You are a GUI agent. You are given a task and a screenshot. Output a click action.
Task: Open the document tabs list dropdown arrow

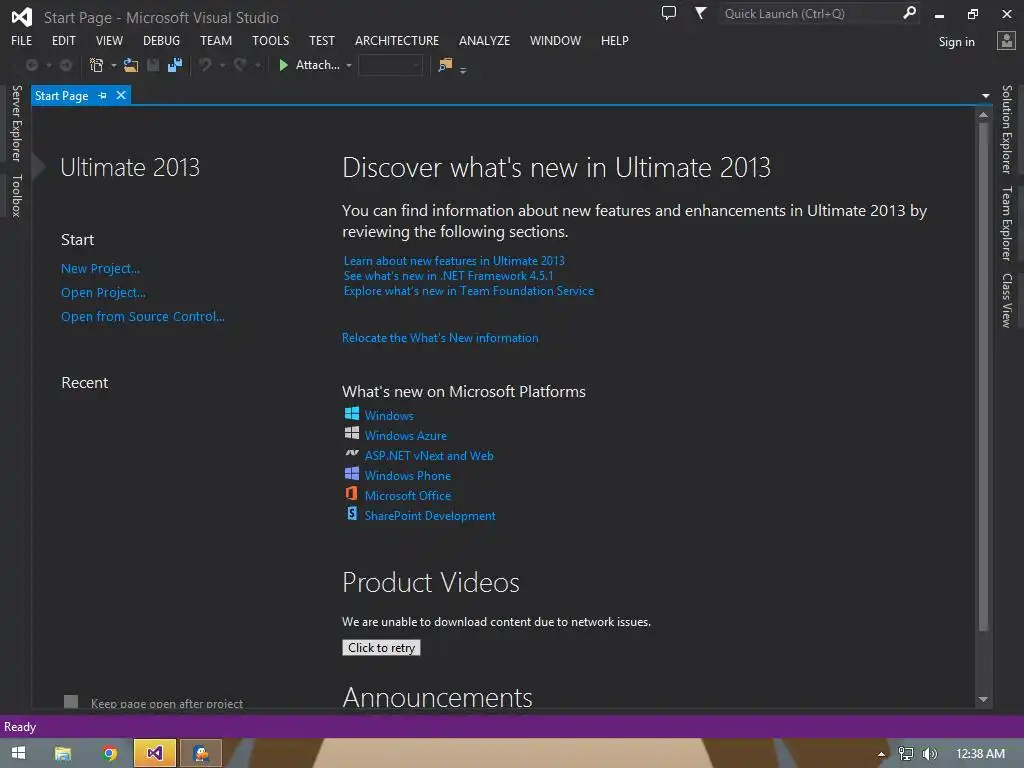coord(985,96)
